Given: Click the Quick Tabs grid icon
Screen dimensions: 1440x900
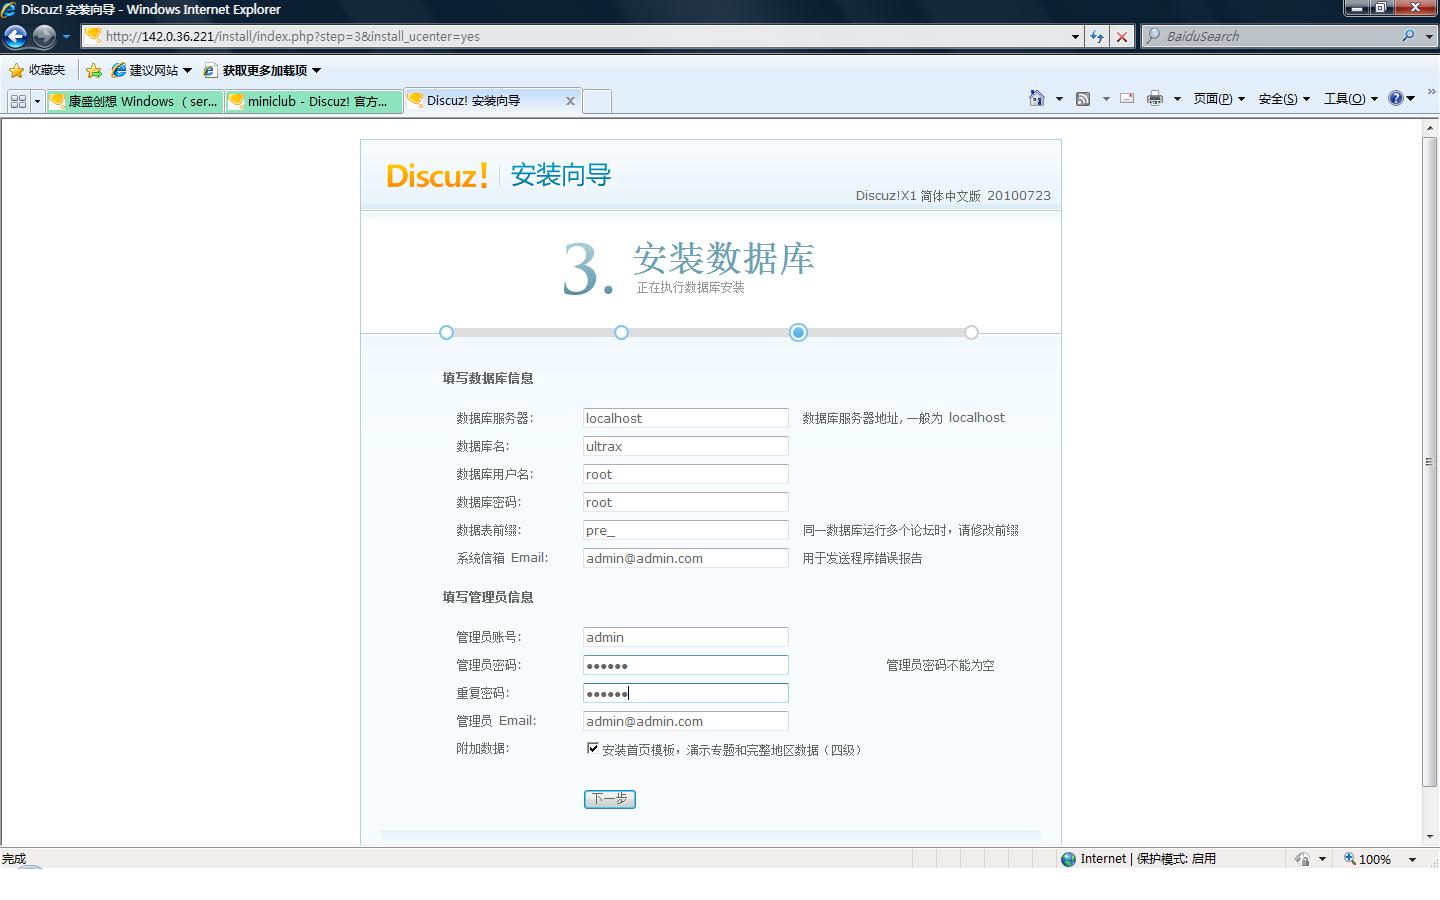Looking at the screenshot, I should 18,101.
